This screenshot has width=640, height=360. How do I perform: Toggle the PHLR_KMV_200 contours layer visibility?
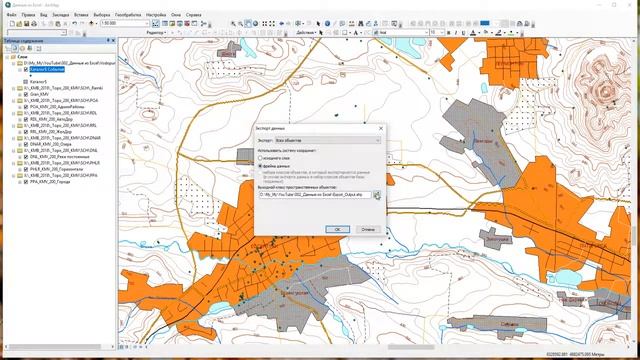(26, 169)
